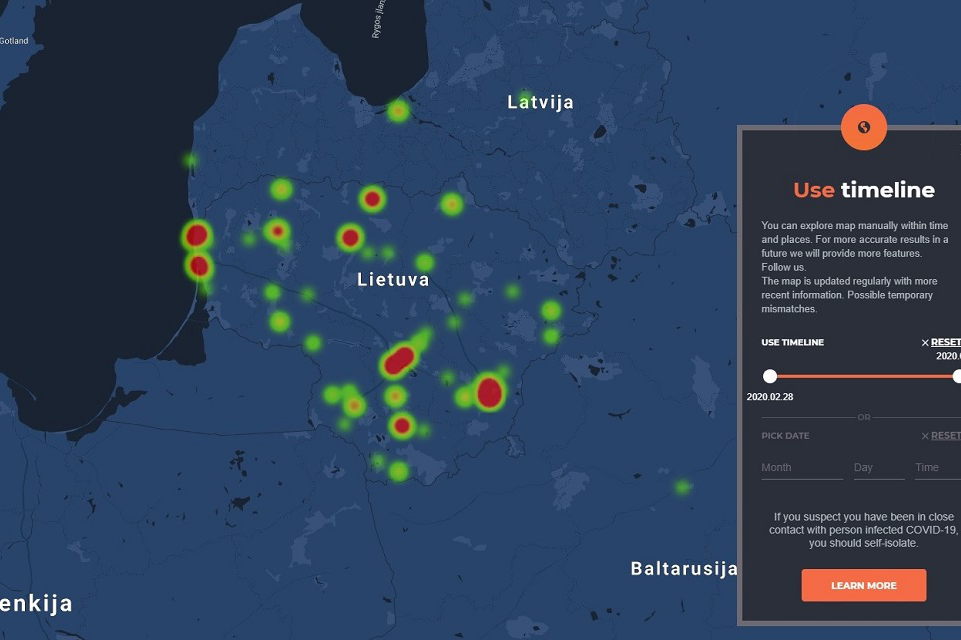Click the middle of the orange timeline track

864,376
